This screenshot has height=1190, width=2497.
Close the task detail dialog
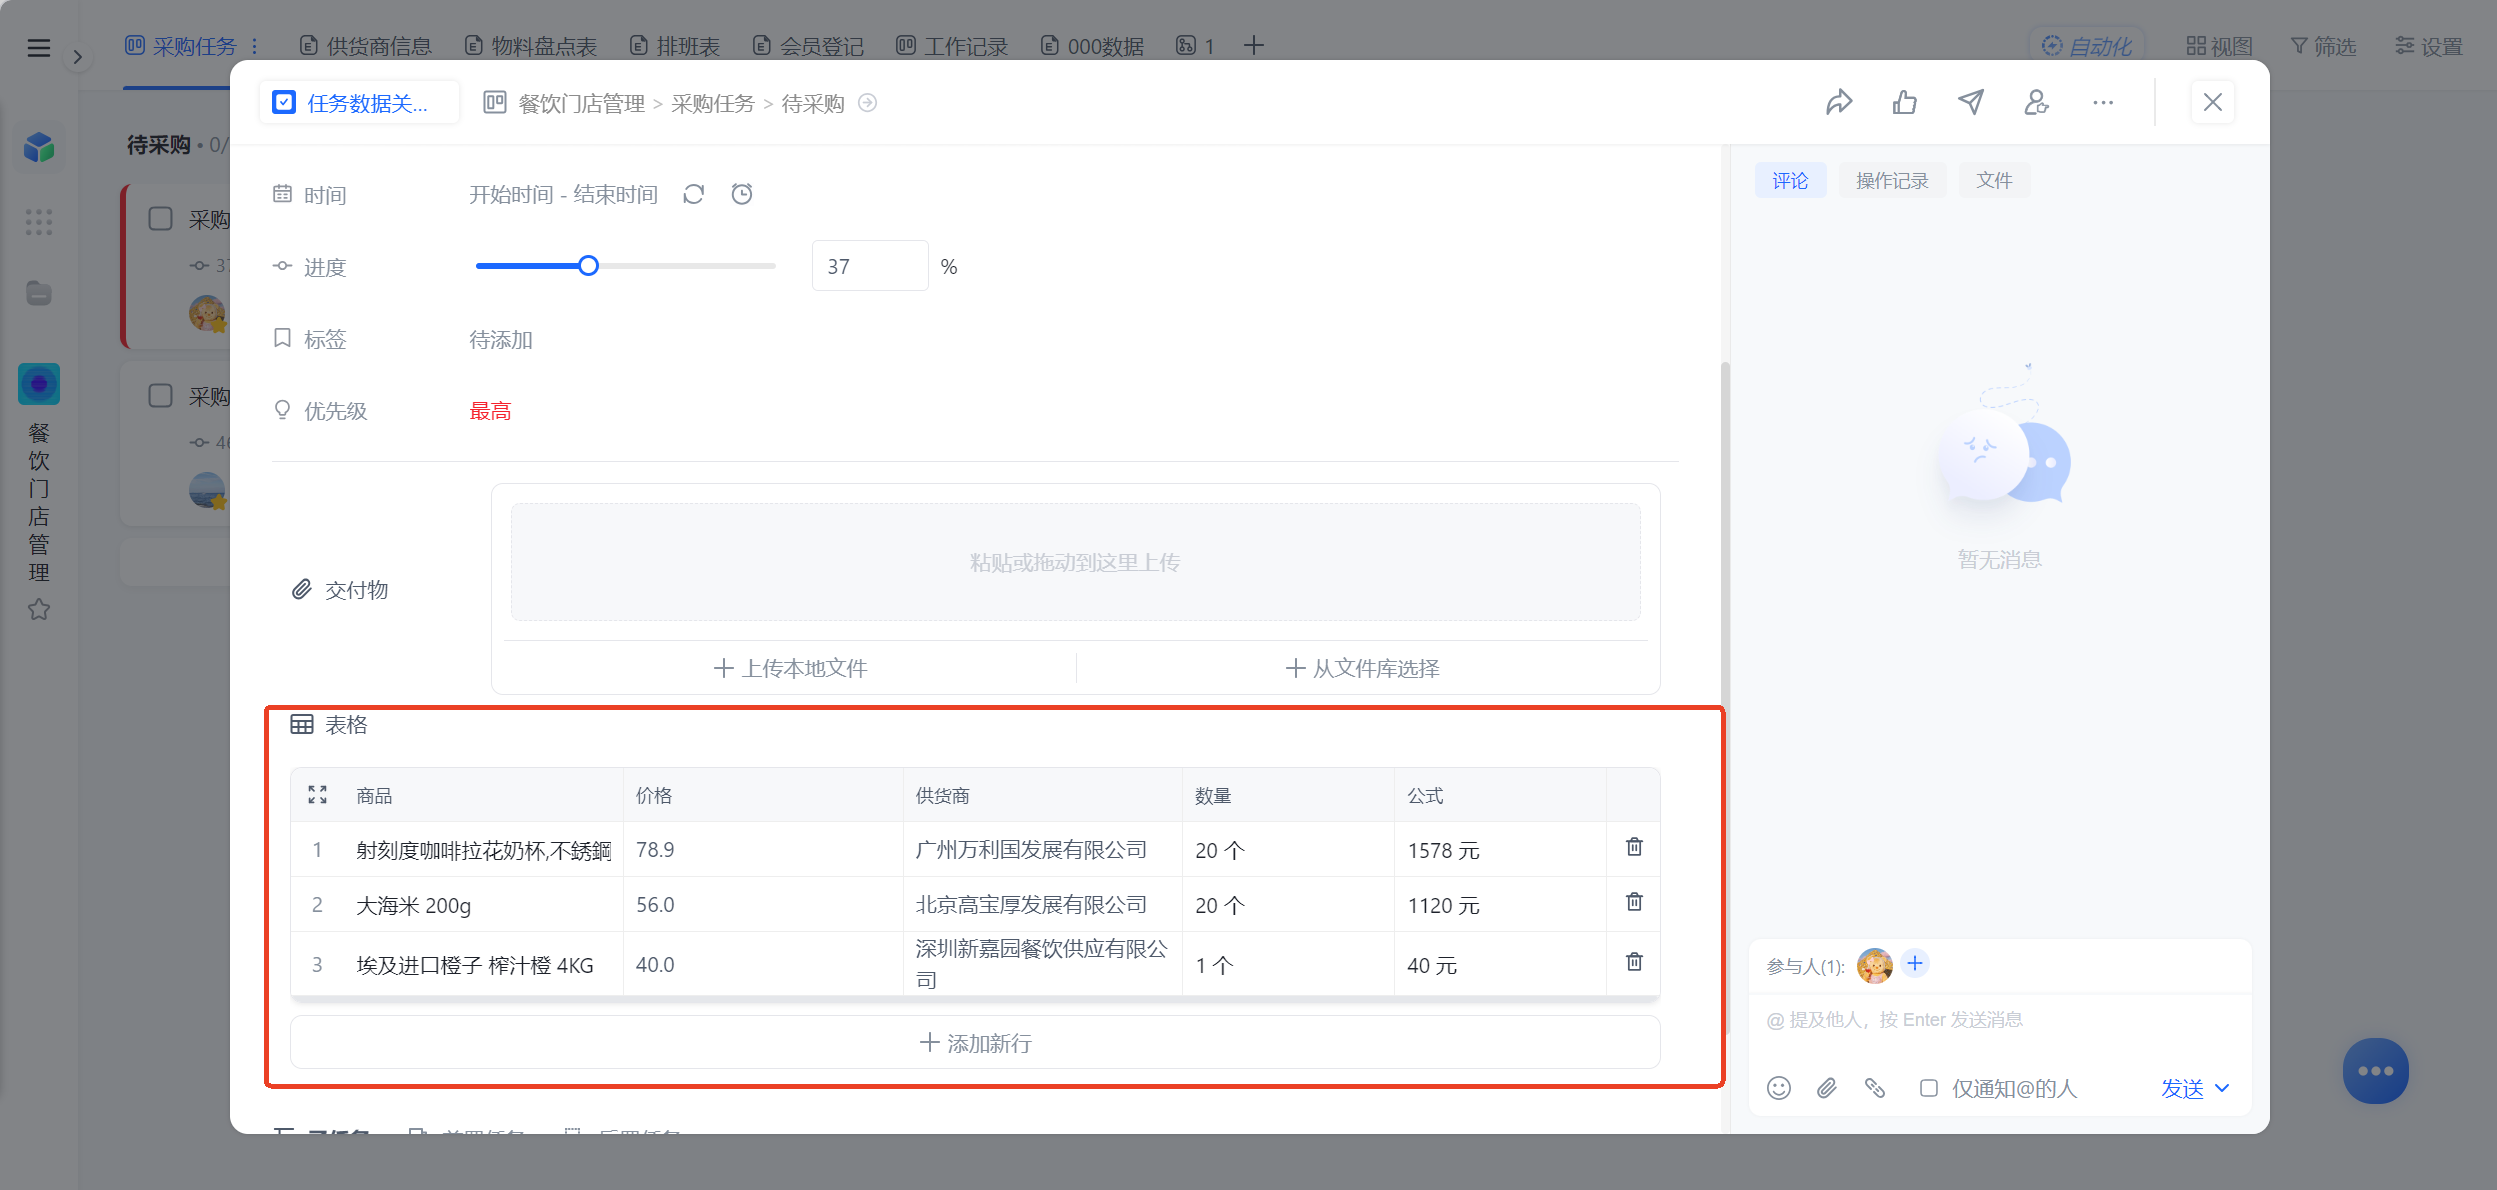(2213, 102)
